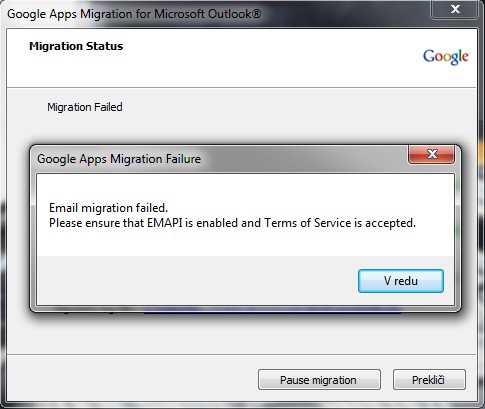Click the word EMAPI in the error message

(165, 223)
